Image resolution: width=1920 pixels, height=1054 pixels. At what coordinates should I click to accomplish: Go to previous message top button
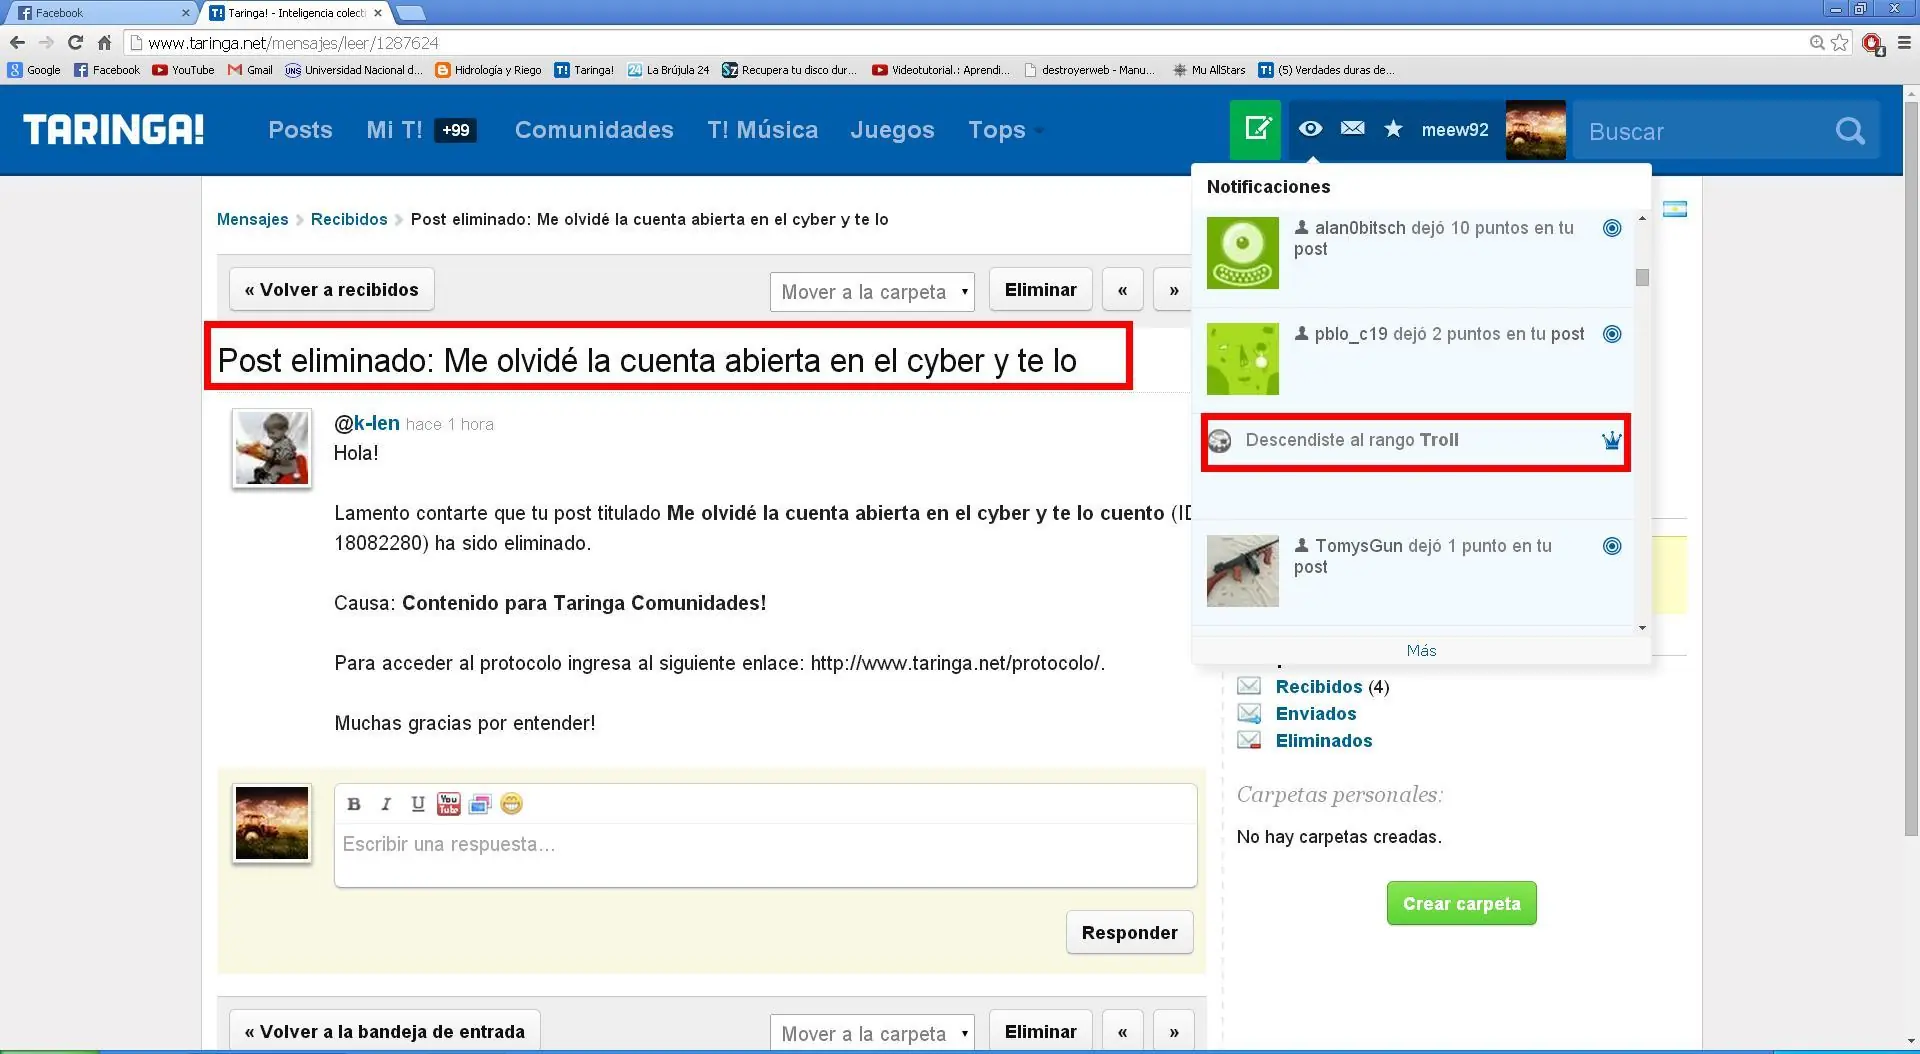[x=1122, y=290]
